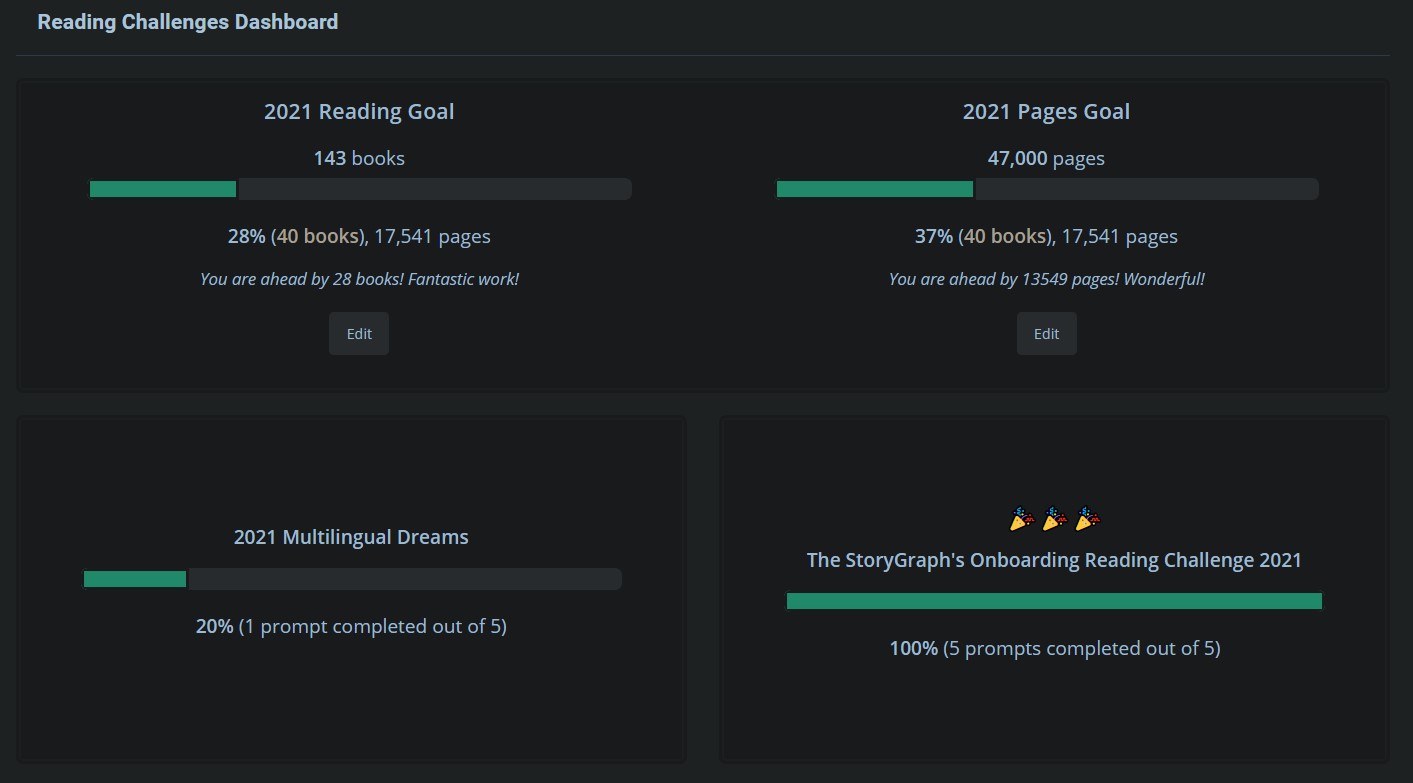Viewport: 1413px width, 783px height.
Task: Click "40 books" link in Pages Goal card
Action: pos(1005,236)
